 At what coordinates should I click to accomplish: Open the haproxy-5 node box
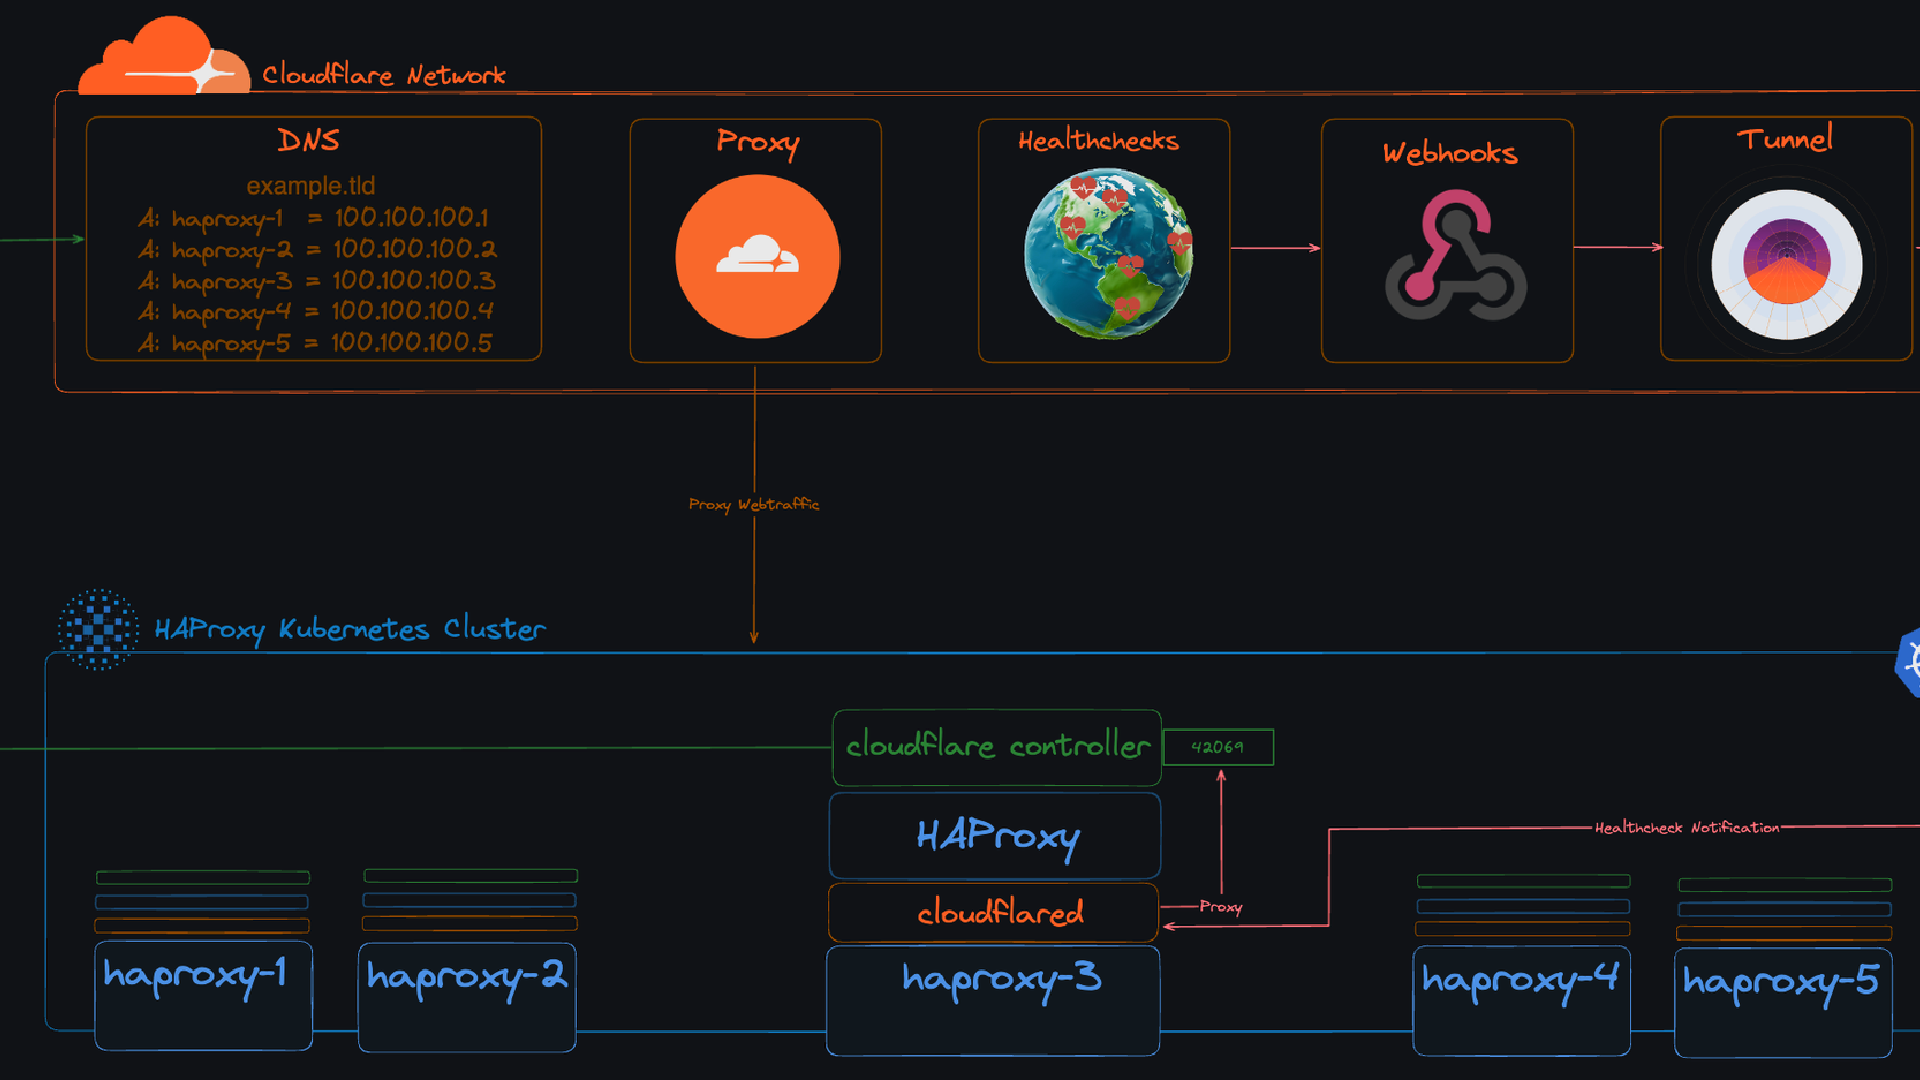point(1785,1001)
